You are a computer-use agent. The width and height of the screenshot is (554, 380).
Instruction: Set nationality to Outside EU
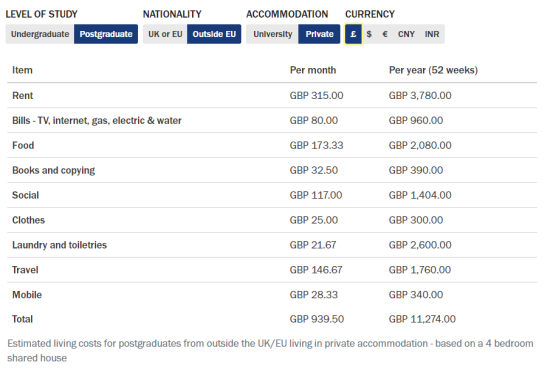(214, 34)
